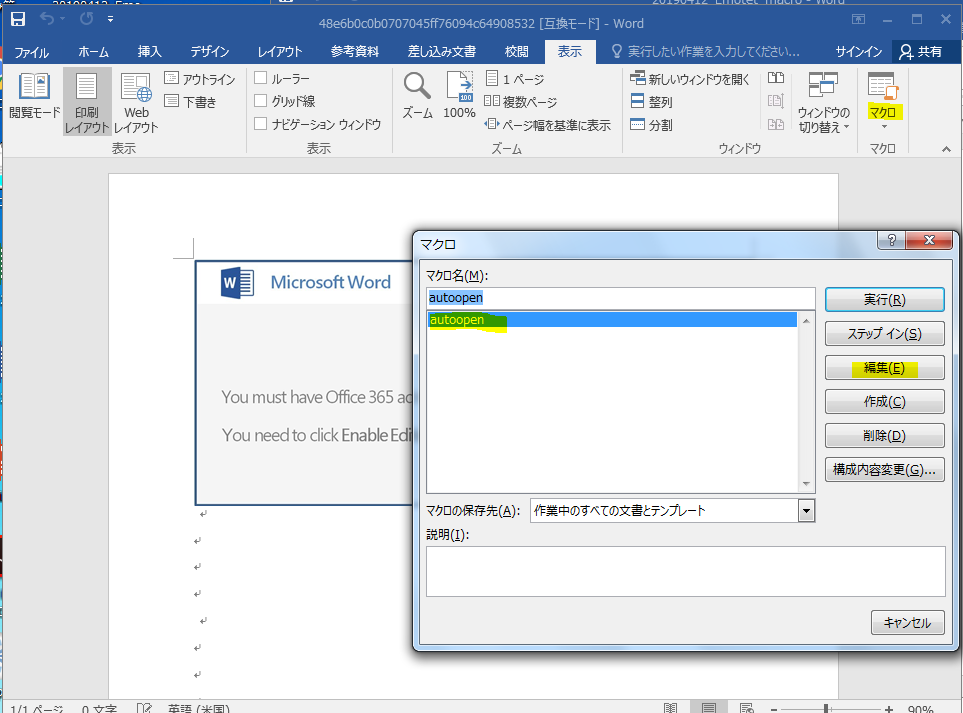963x713 pixels.
Task: Click the synchronous scrolling icon
Action: (x=776, y=101)
